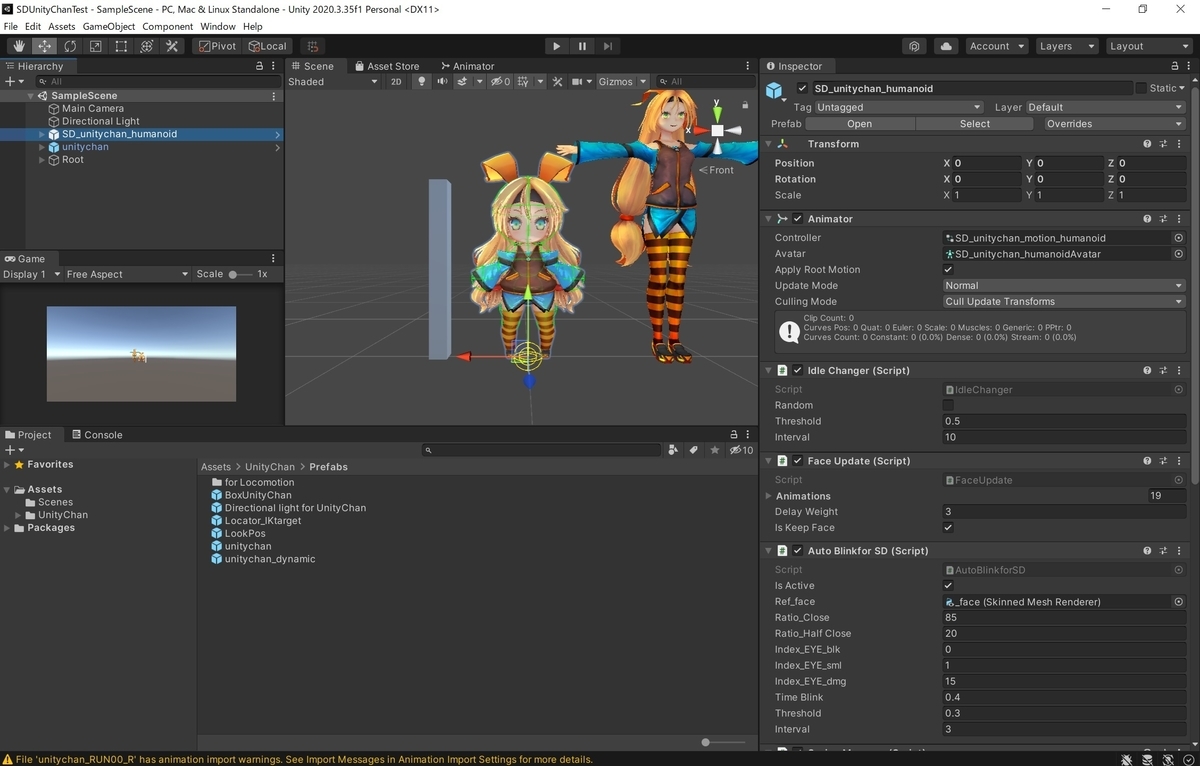Toggle the scene grid icon
The image size is (1200, 766).
click(524, 82)
